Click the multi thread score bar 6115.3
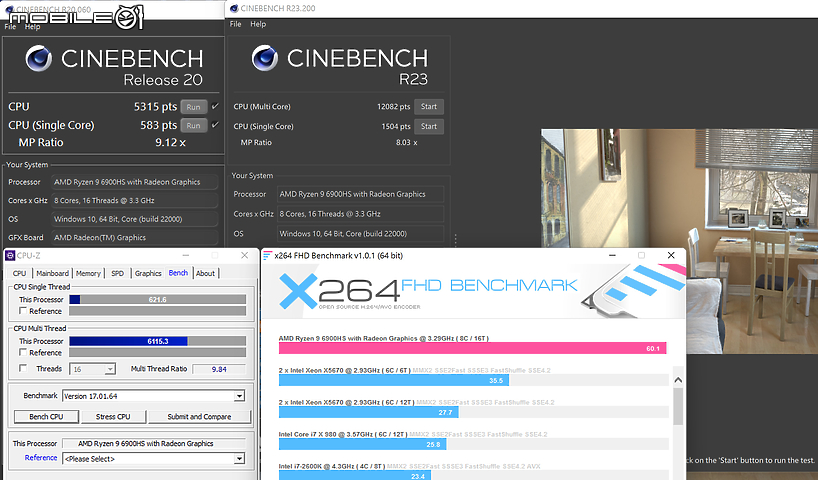 point(158,341)
